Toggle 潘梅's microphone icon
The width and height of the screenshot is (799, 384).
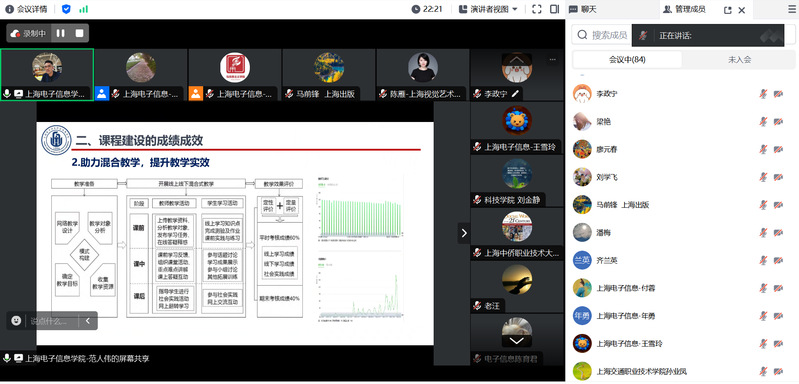tap(763, 232)
